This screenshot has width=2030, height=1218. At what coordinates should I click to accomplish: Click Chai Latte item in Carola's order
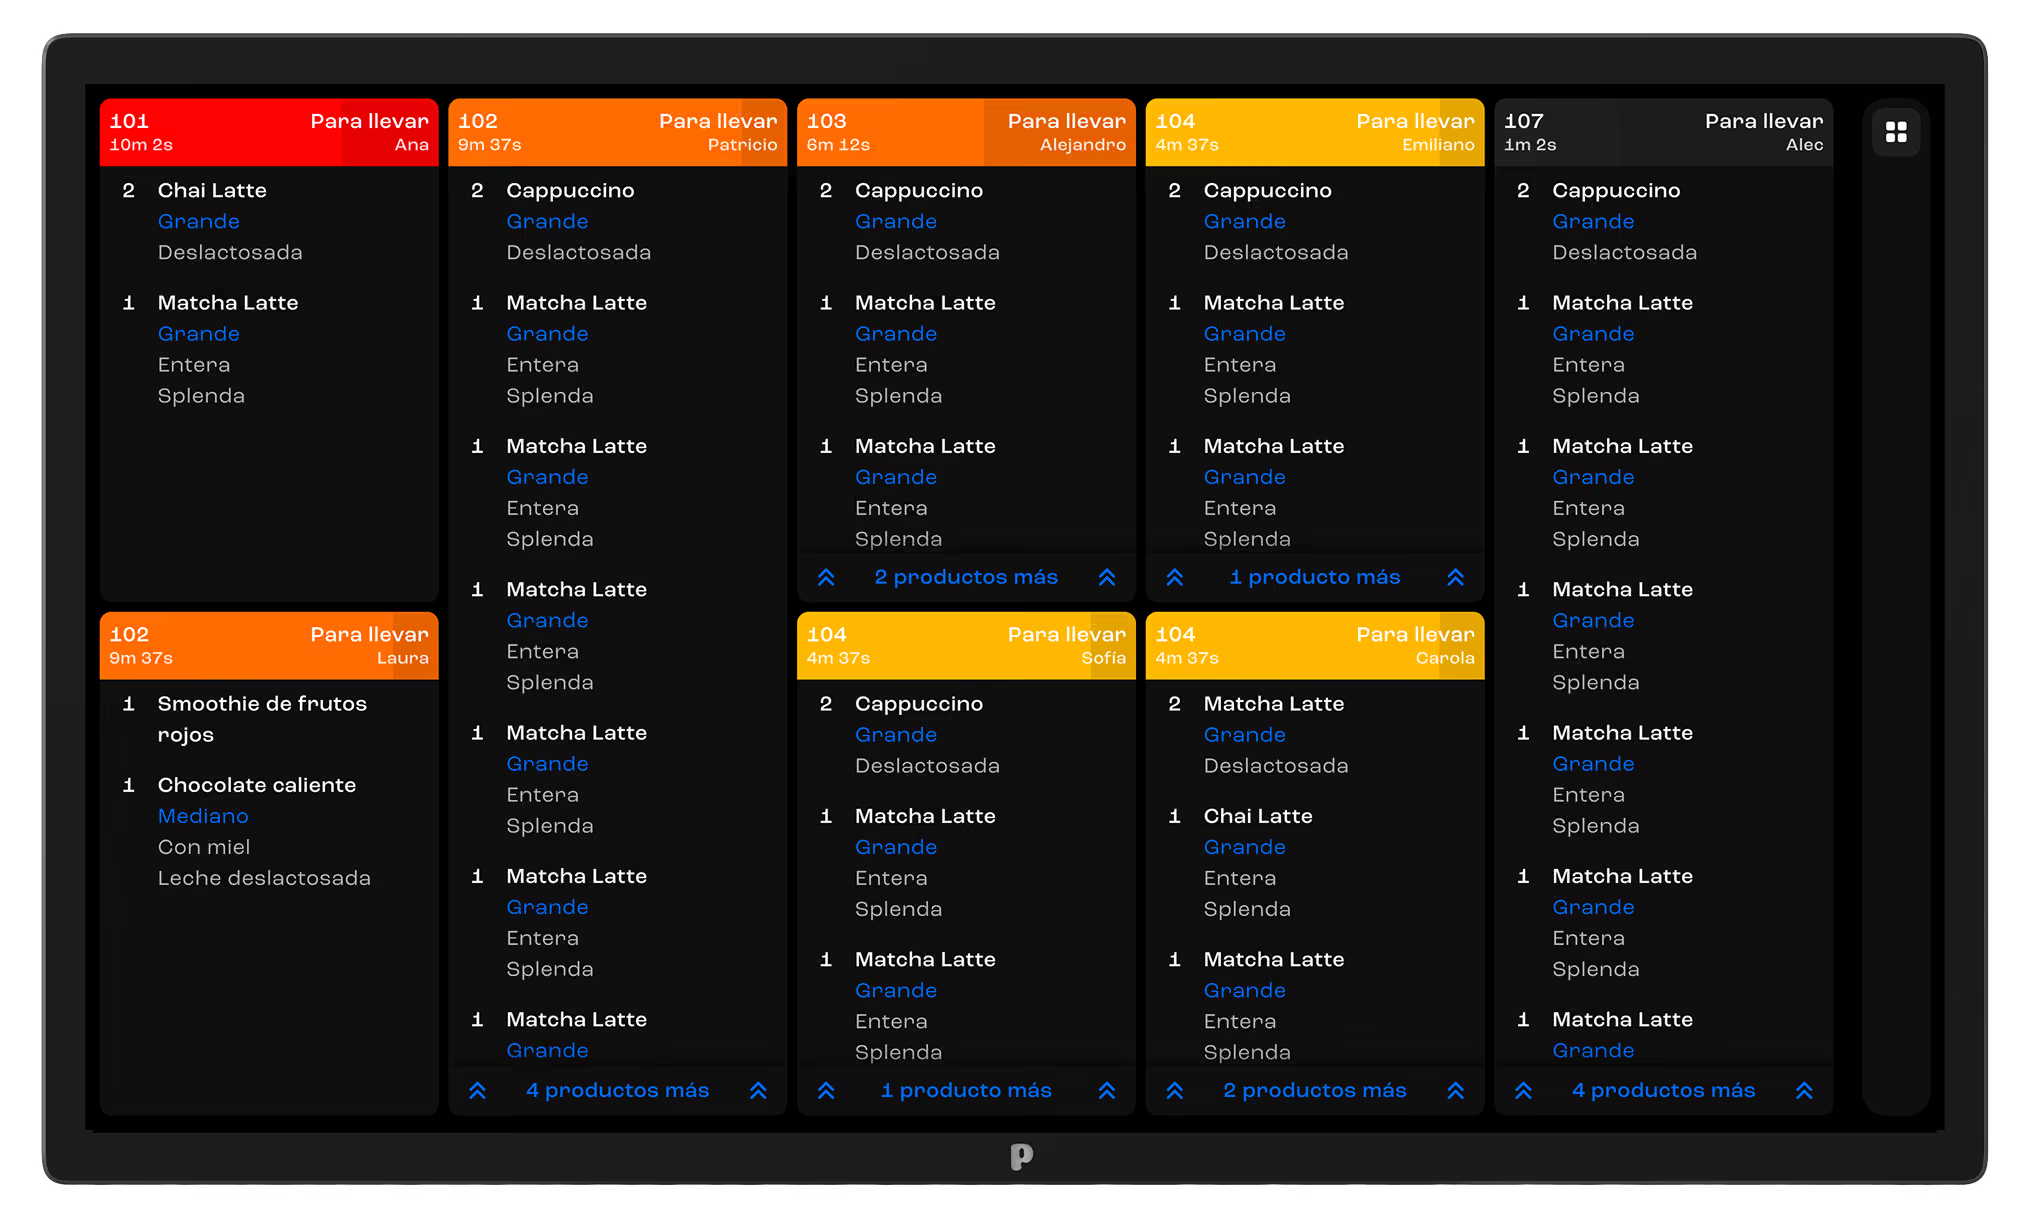click(x=1258, y=816)
